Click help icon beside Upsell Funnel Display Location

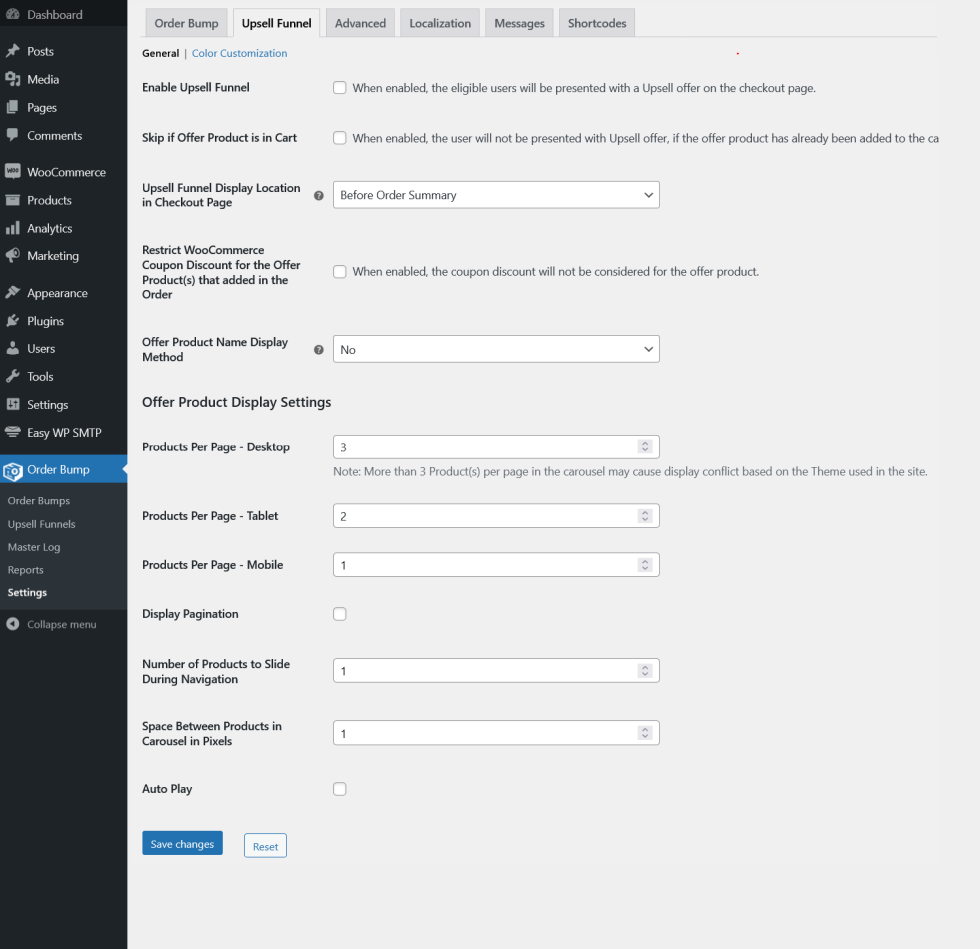click(x=319, y=196)
